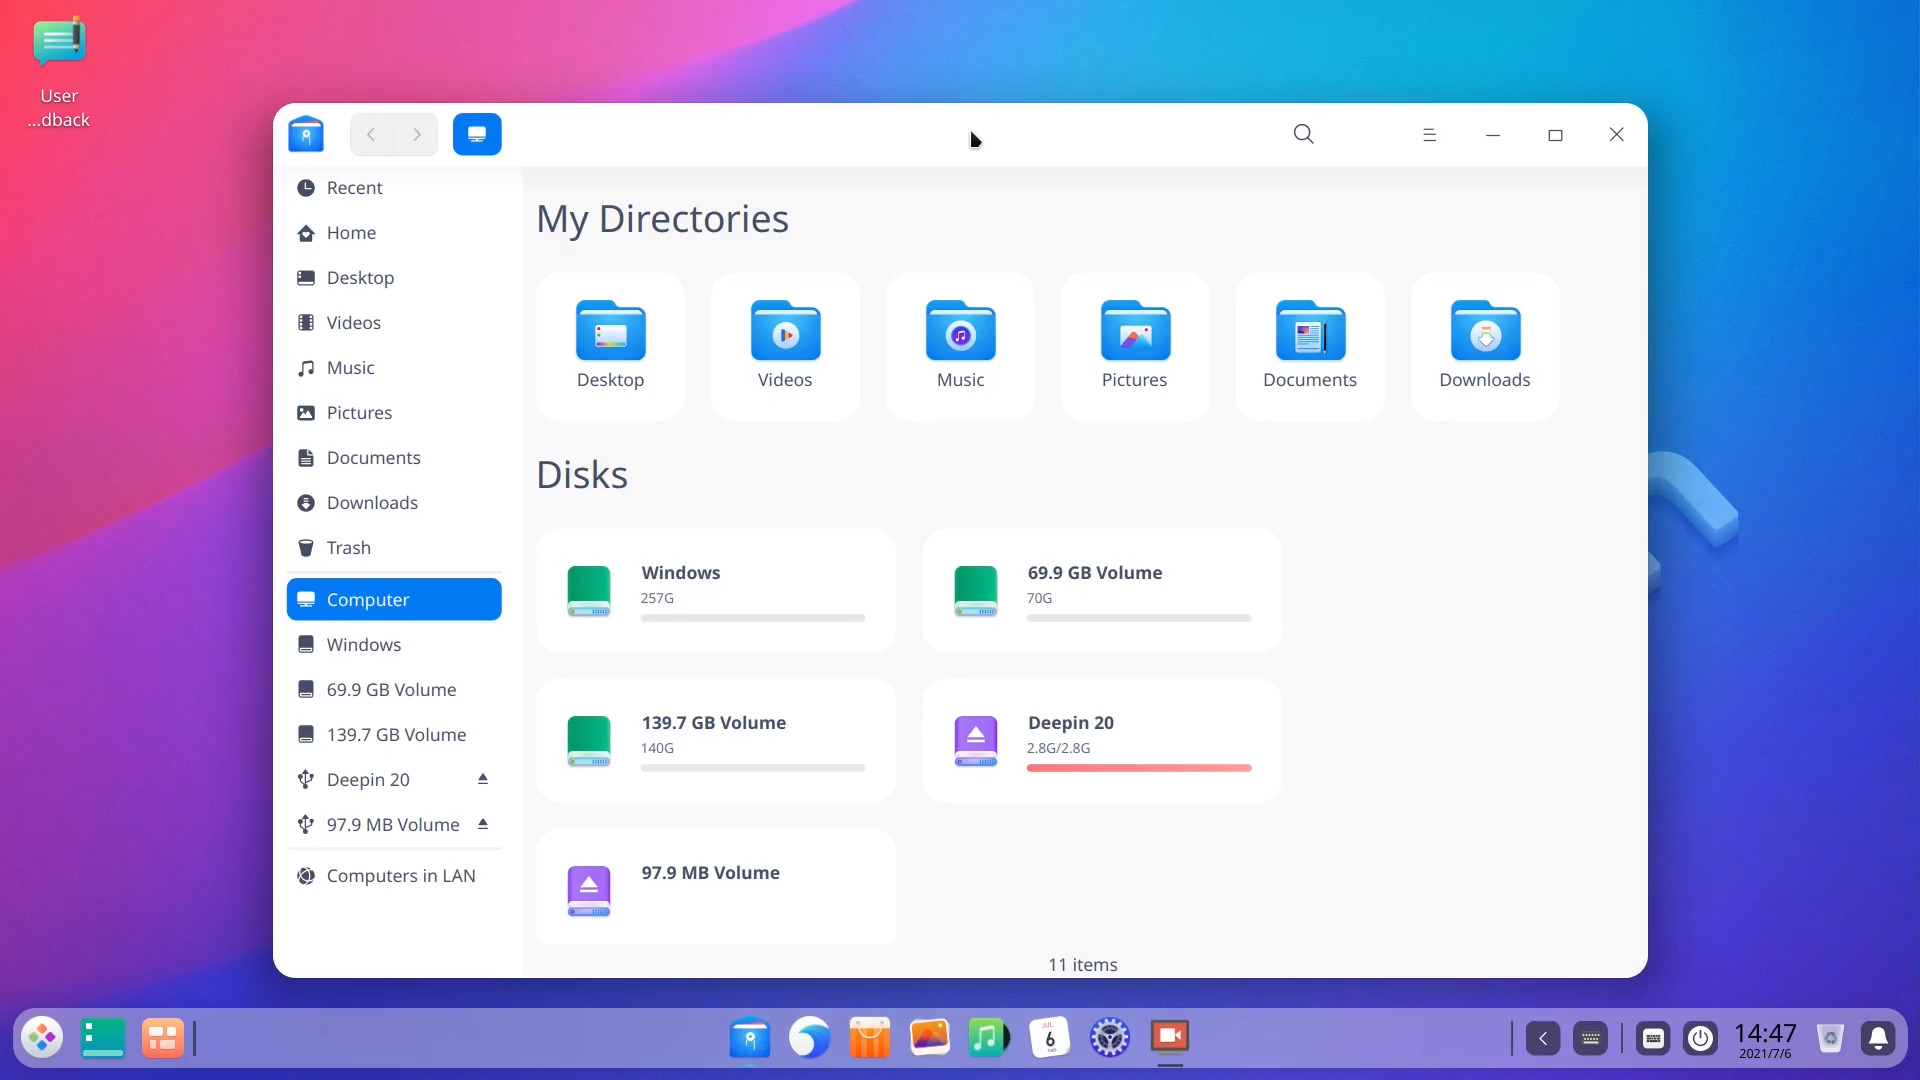This screenshot has width=1920, height=1080.
Task: Open Deepin Browser from the dock
Action: click(809, 1038)
